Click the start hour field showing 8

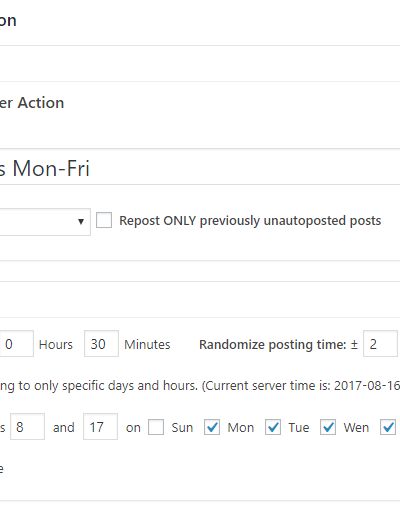(x=27, y=427)
